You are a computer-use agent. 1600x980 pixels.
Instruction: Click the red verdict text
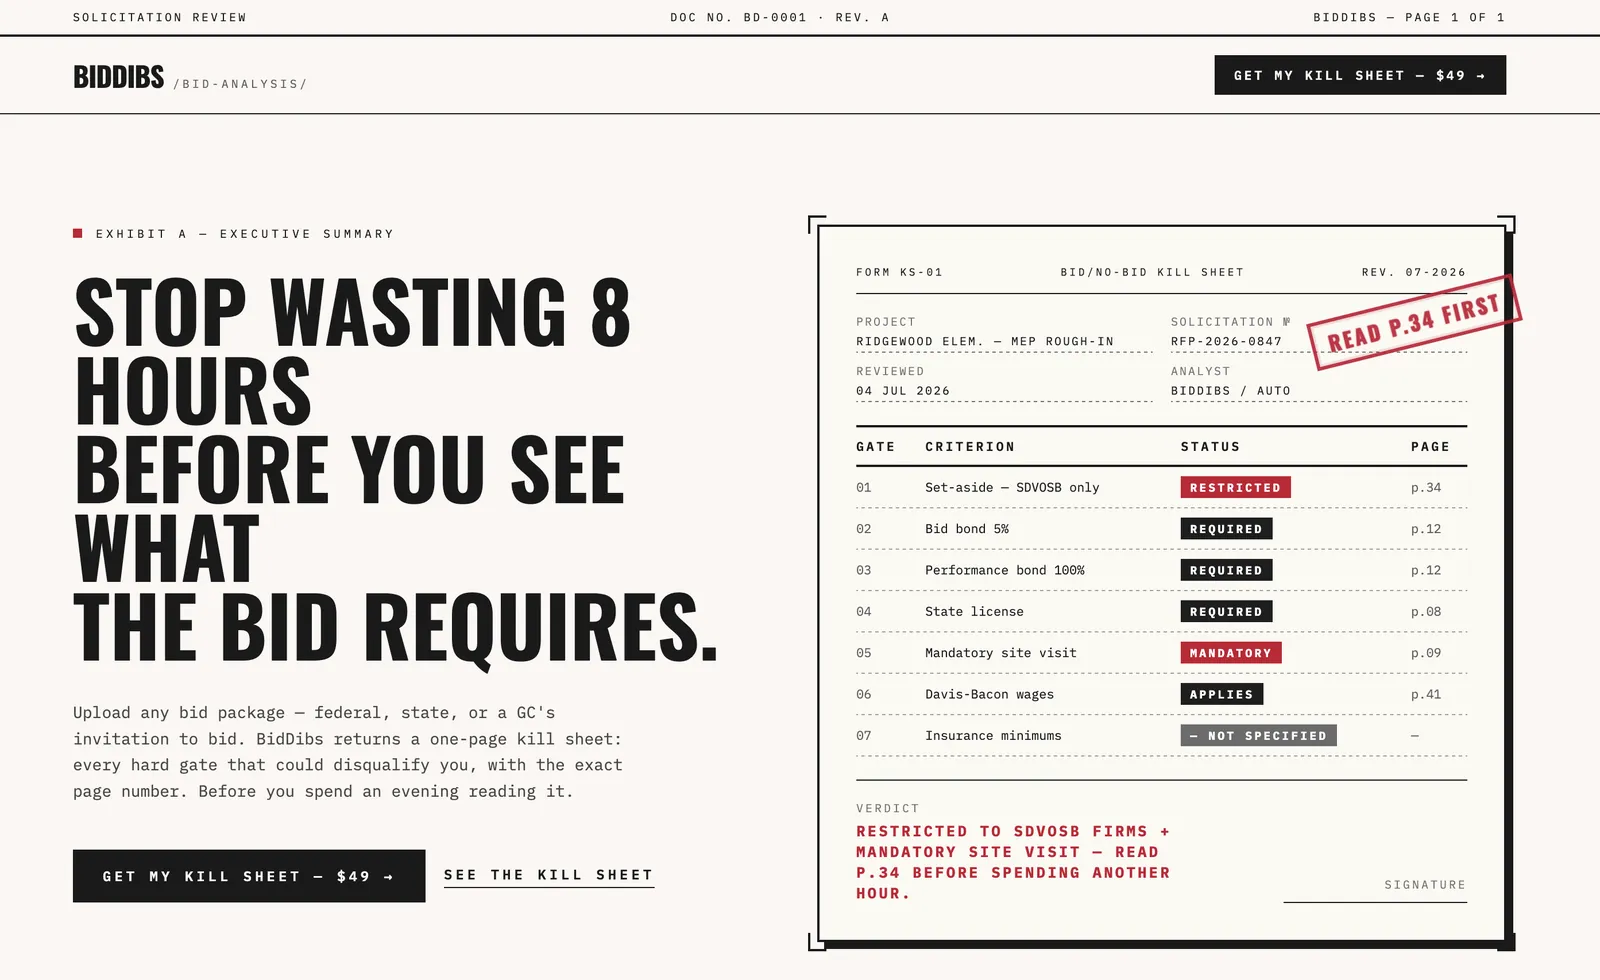(x=1013, y=862)
